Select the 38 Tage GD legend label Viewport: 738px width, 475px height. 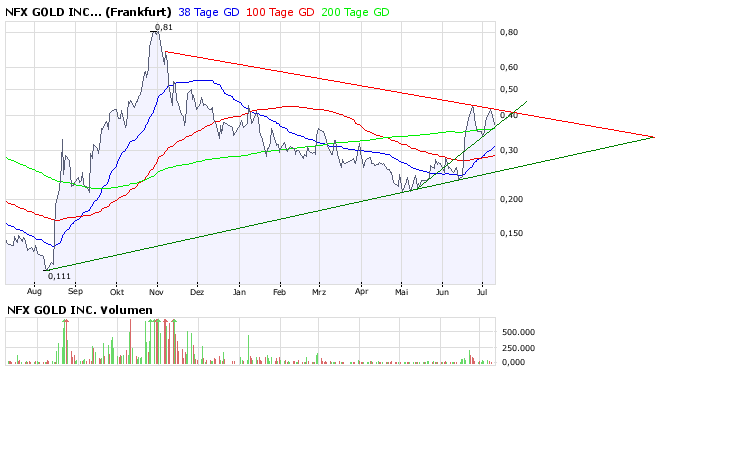tap(209, 12)
